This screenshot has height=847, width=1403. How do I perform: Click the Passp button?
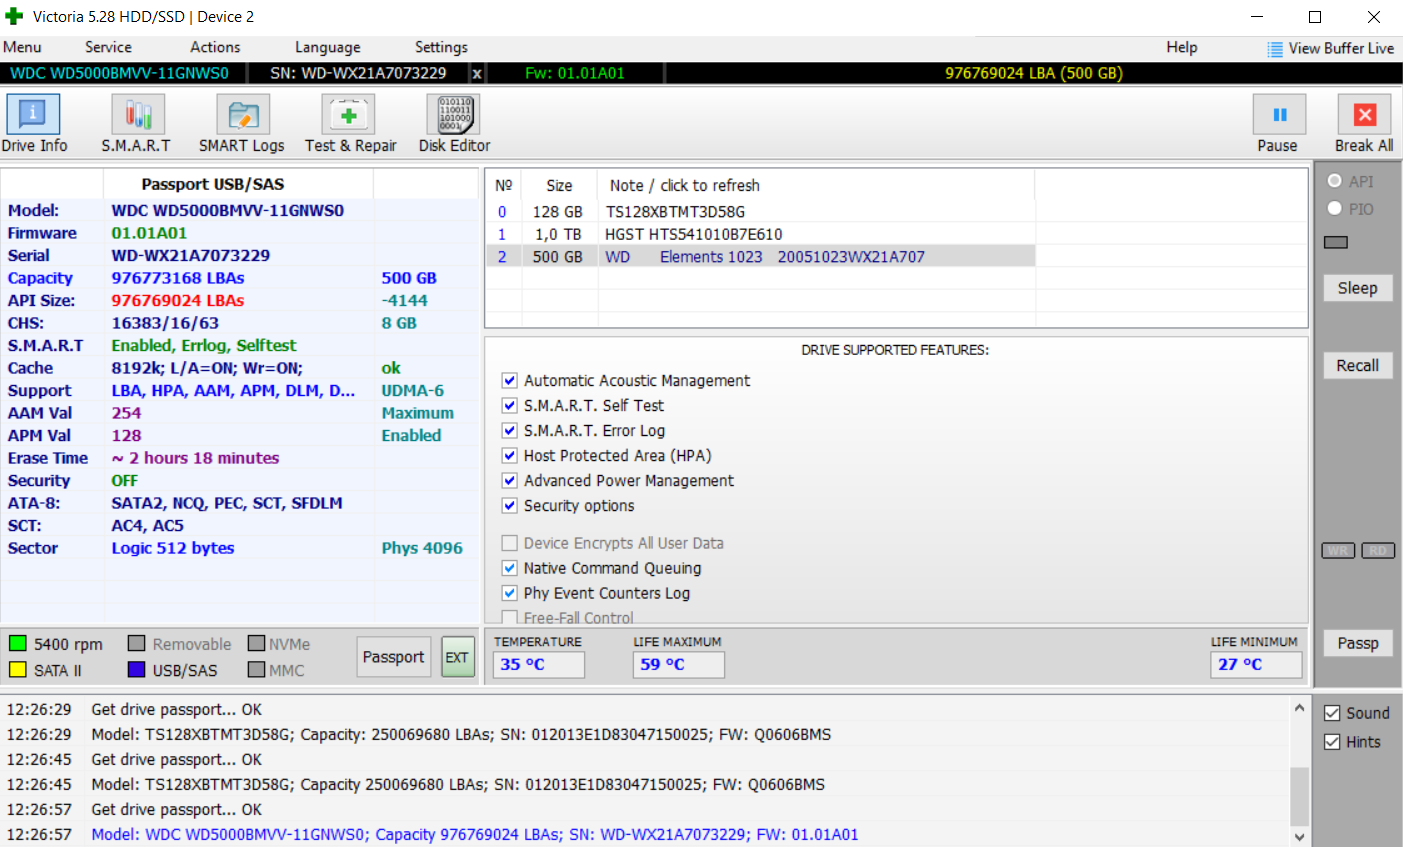click(1358, 643)
